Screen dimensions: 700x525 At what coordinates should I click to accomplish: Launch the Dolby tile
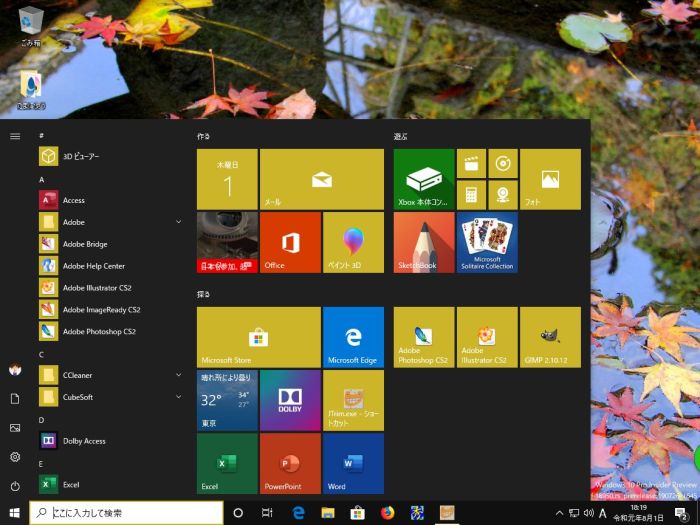pyautogui.click(x=290, y=400)
